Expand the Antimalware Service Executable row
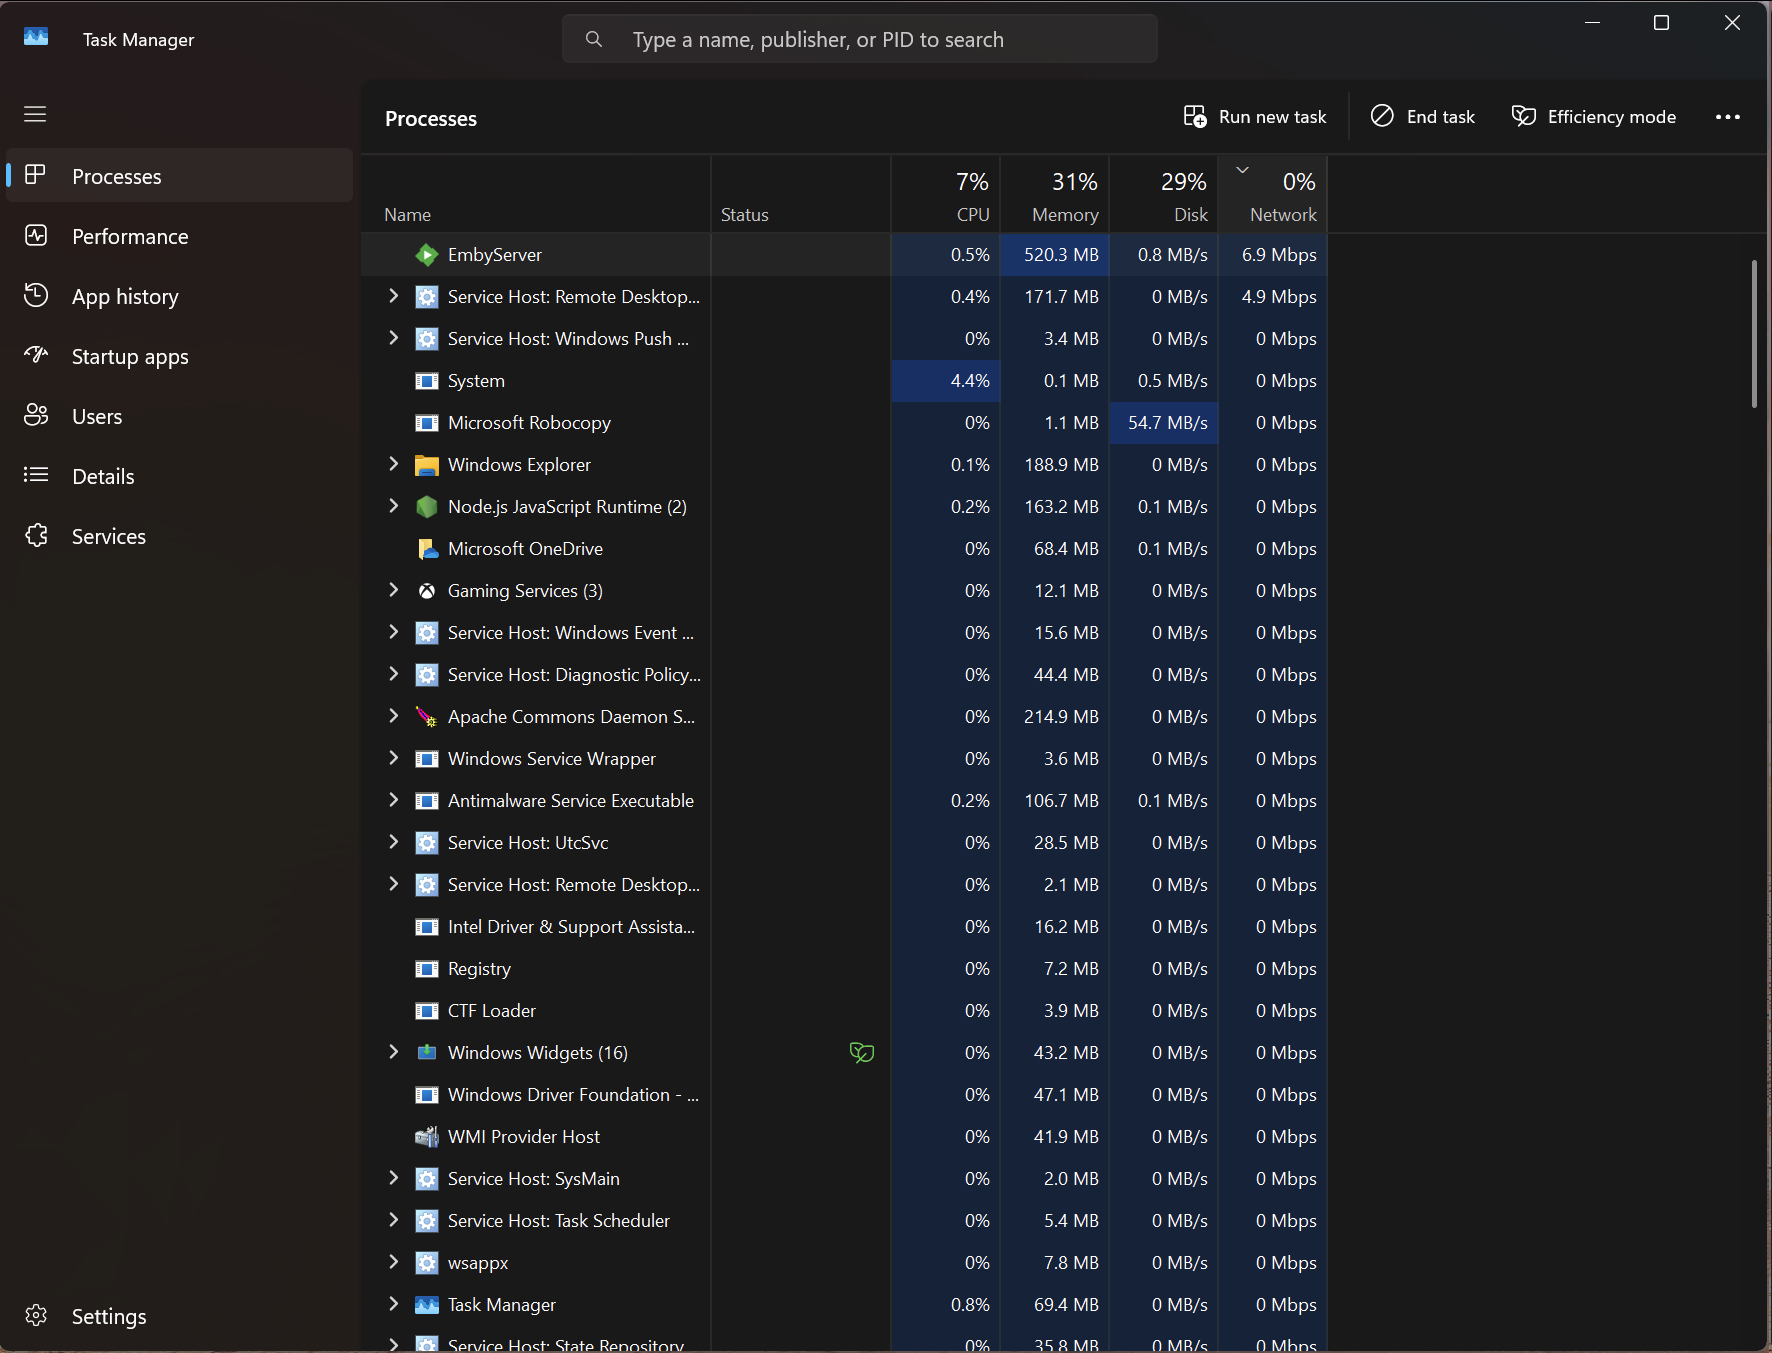This screenshot has height=1353, width=1772. (393, 800)
